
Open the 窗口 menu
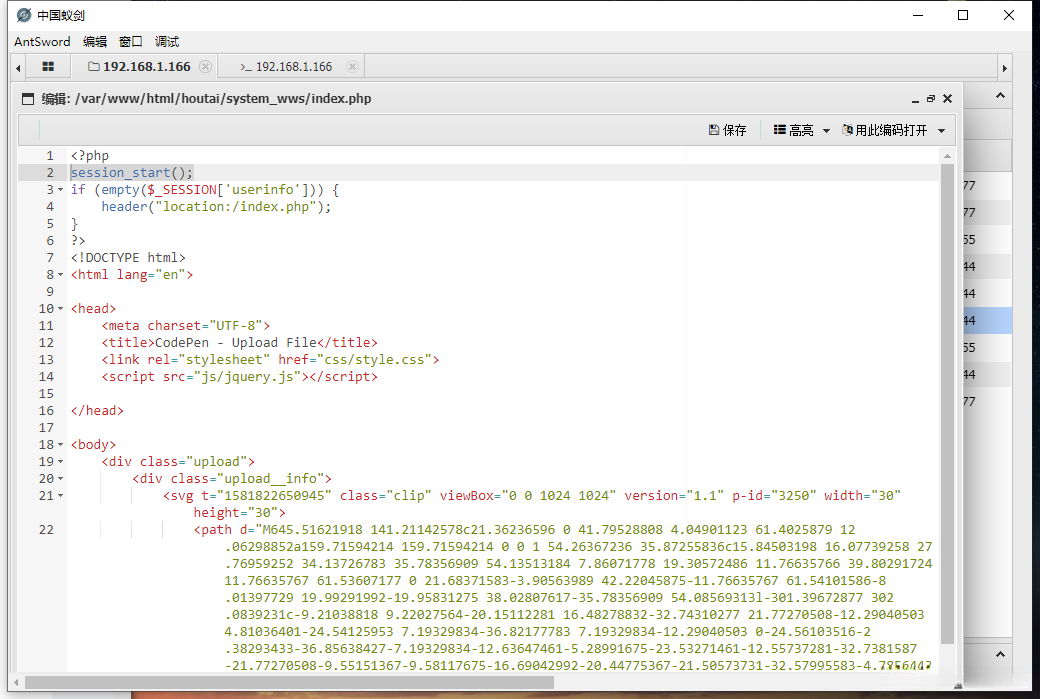[131, 42]
